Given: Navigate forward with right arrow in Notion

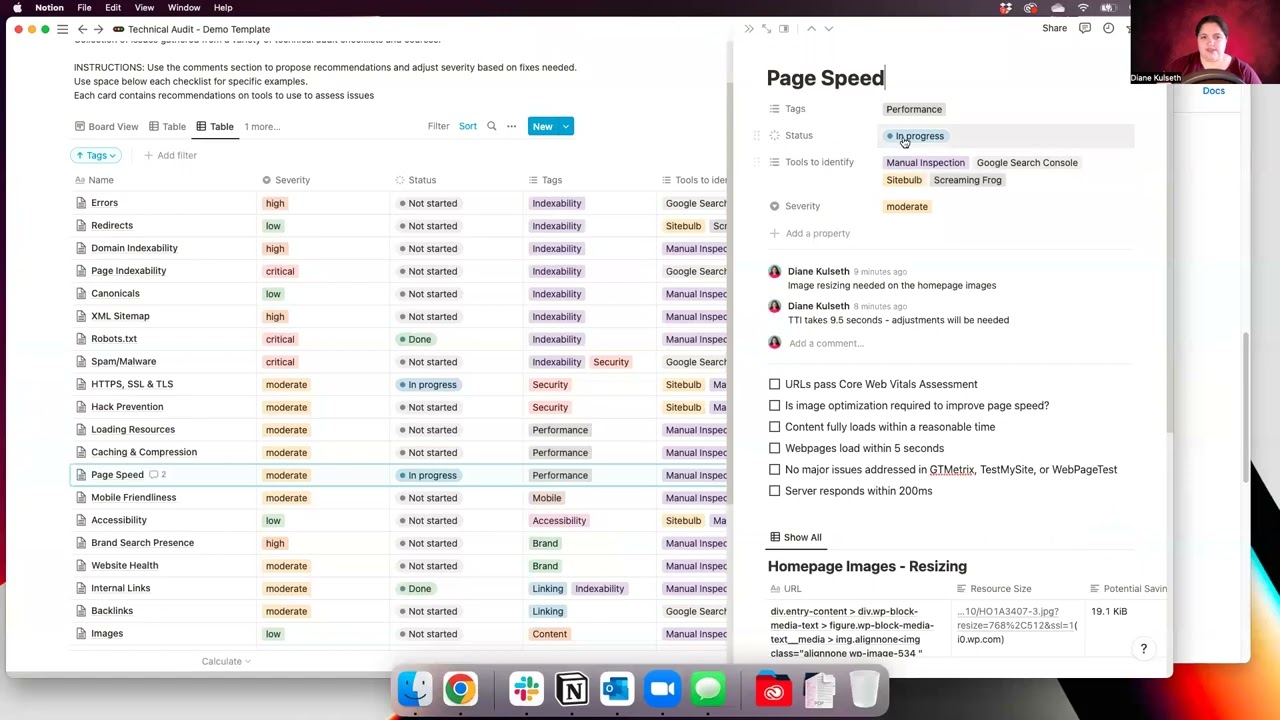Looking at the screenshot, I should 100,29.
